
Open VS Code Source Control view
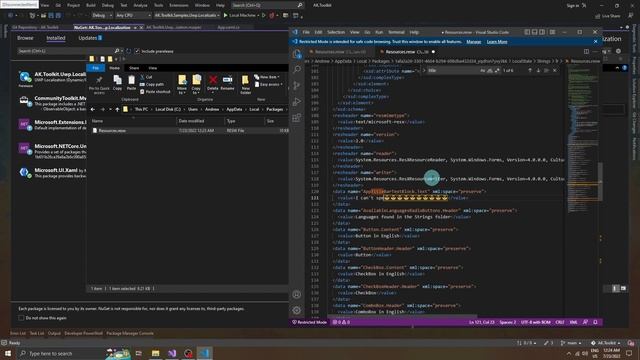[297, 85]
